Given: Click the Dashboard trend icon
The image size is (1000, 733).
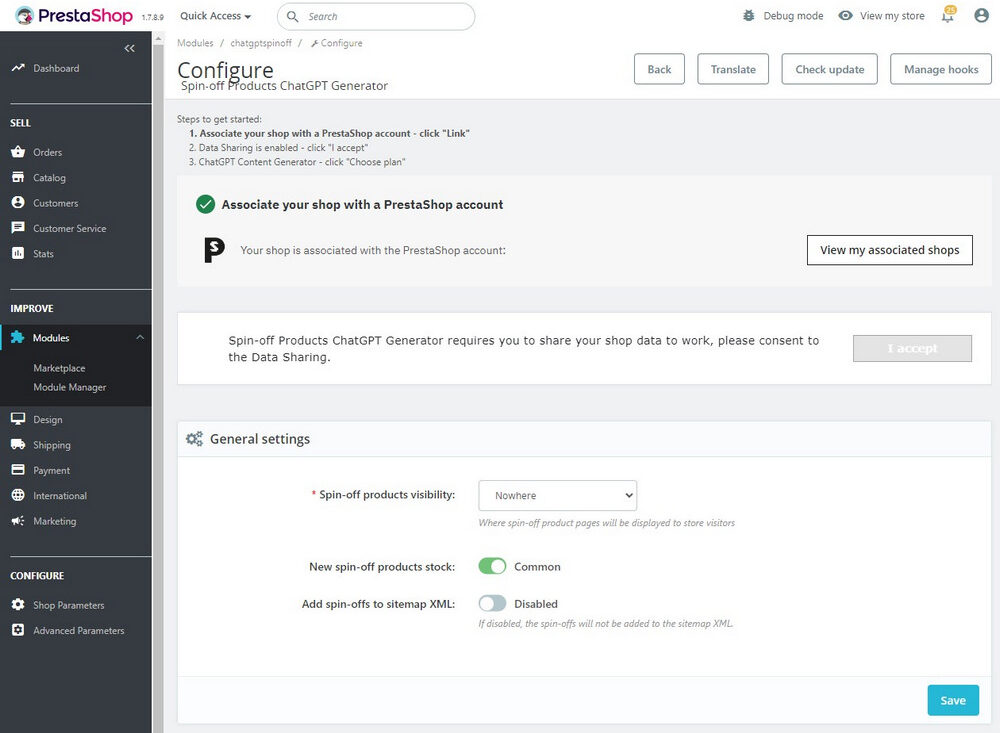Looking at the screenshot, I should coord(18,68).
